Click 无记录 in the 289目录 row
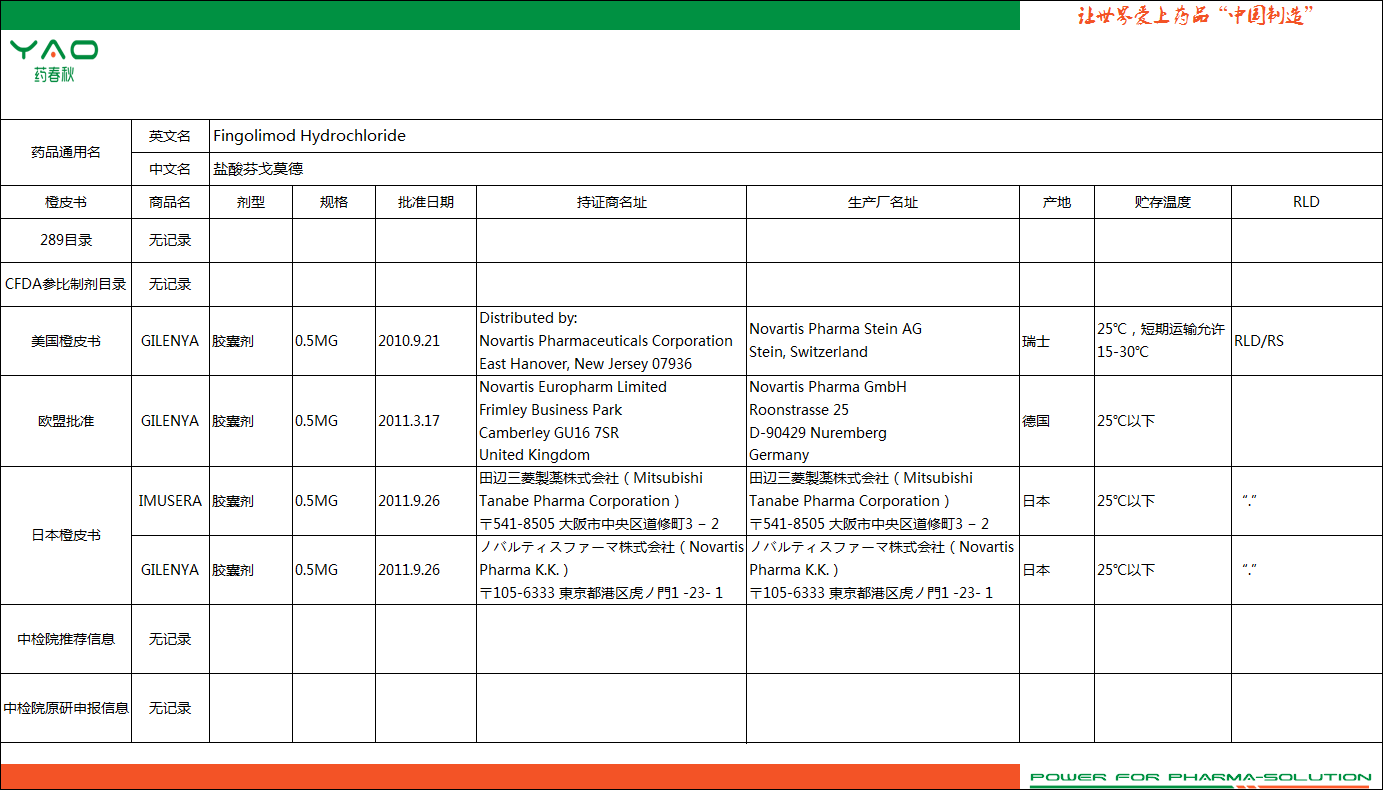Viewport: 1384px width, 811px height. [x=170, y=241]
